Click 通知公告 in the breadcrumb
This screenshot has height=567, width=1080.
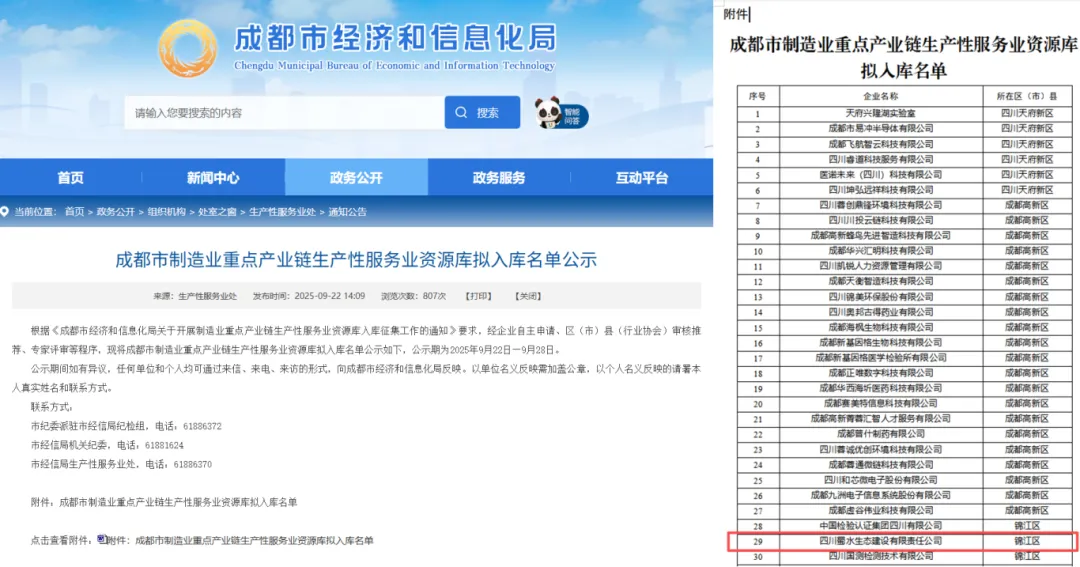(x=347, y=212)
